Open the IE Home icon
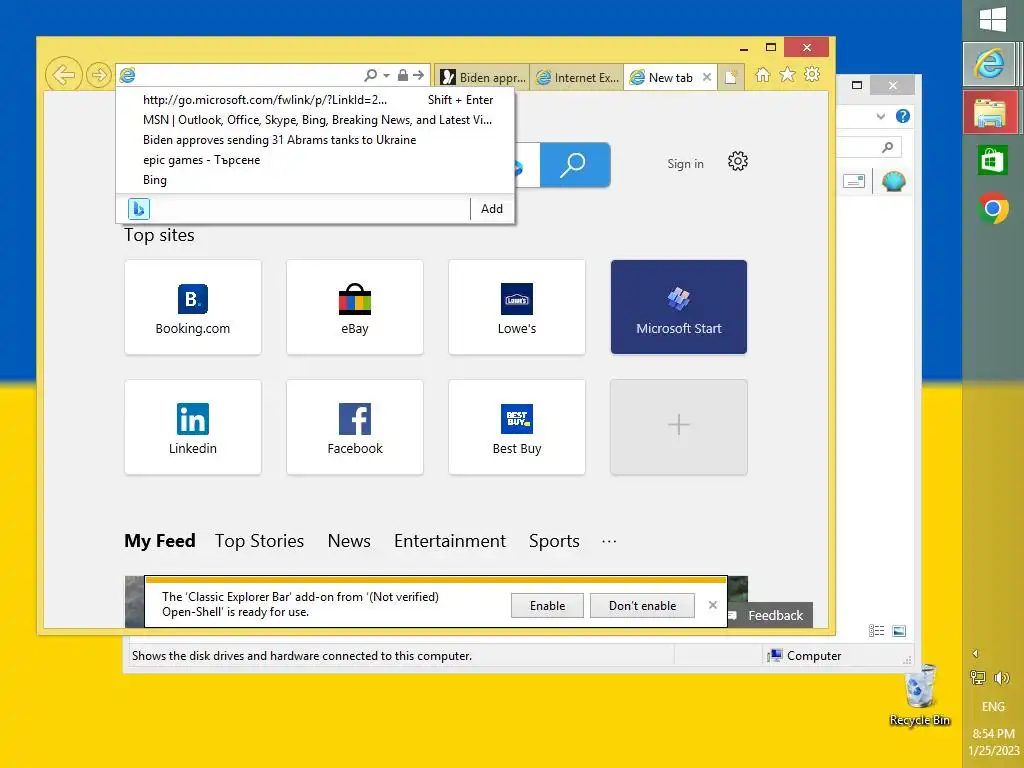Screen dimensions: 1024x768 point(763,74)
